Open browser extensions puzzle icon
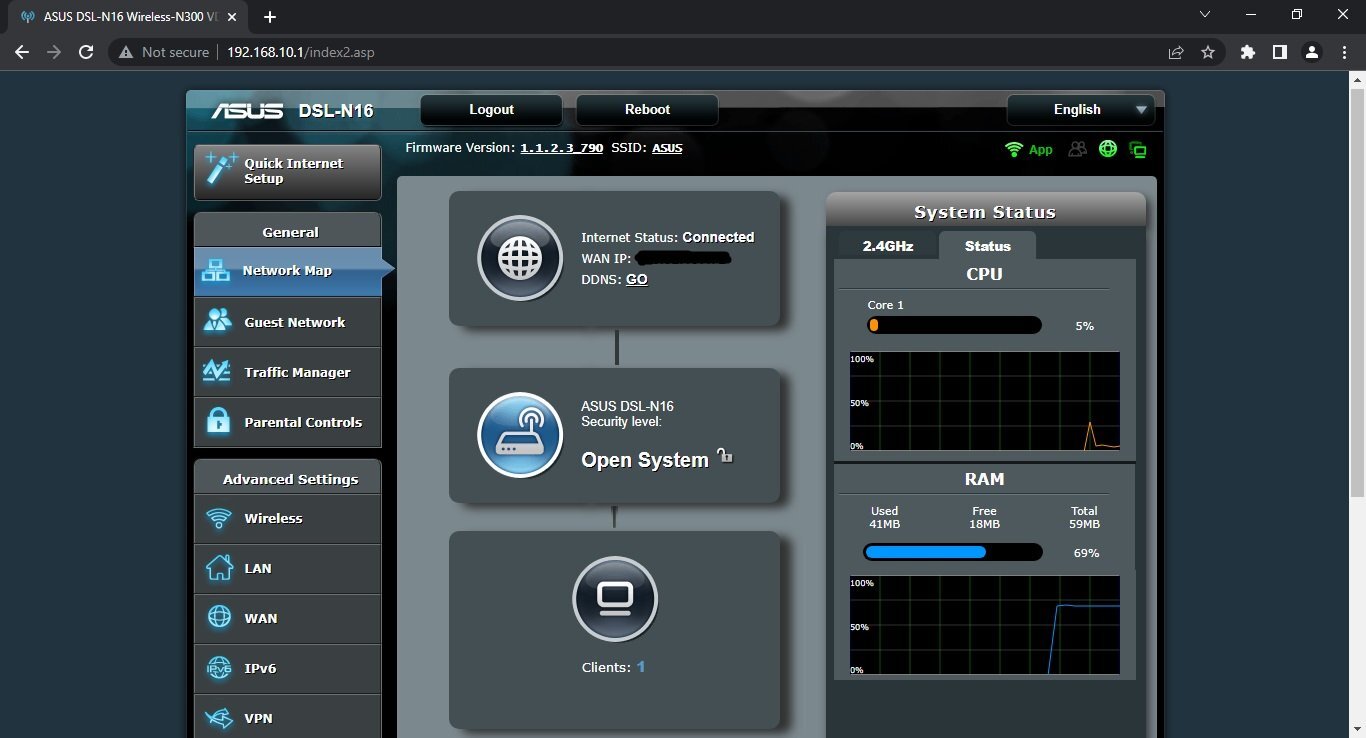Viewport: 1366px width, 738px height. click(1247, 52)
